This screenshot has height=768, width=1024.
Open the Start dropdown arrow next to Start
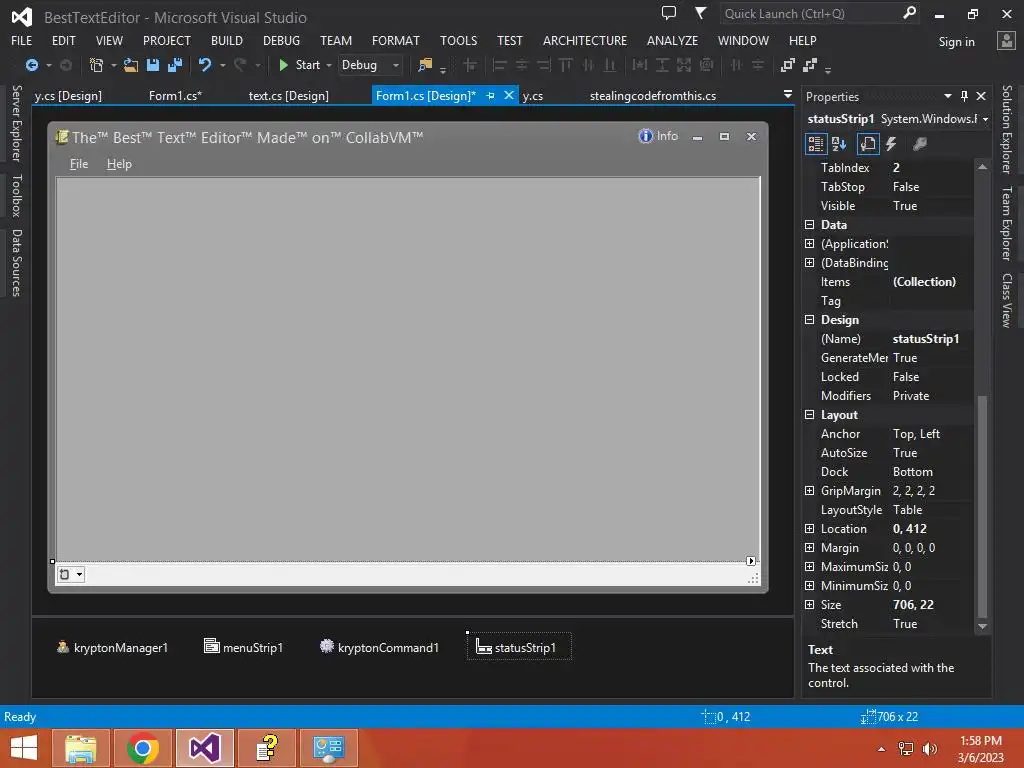tap(328, 65)
